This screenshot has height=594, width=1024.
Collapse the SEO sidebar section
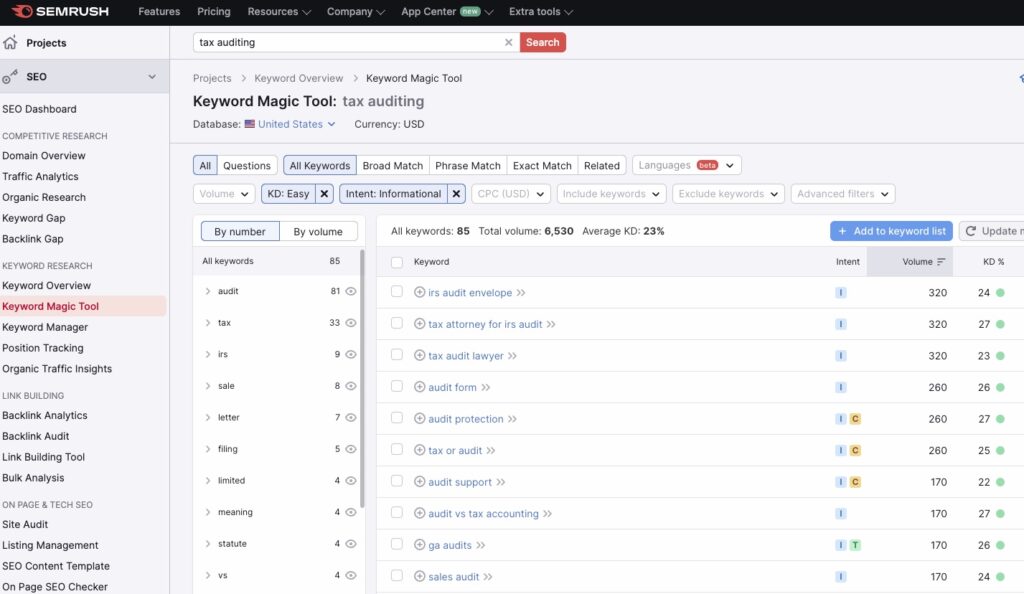point(152,76)
